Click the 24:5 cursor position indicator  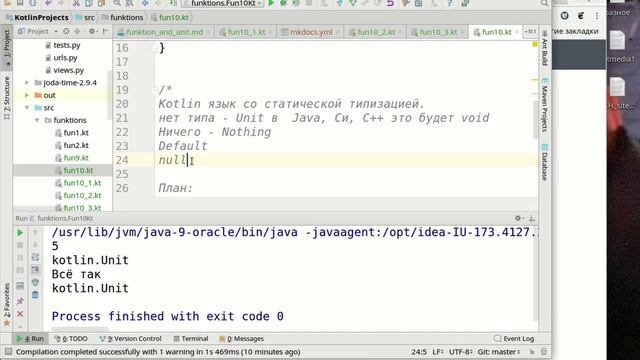(419, 351)
